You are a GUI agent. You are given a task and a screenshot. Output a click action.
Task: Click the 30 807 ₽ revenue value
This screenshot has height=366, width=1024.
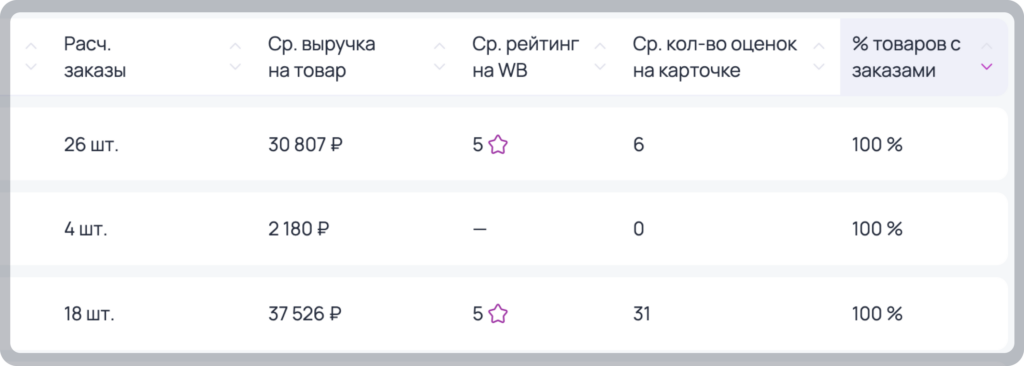coord(306,145)
